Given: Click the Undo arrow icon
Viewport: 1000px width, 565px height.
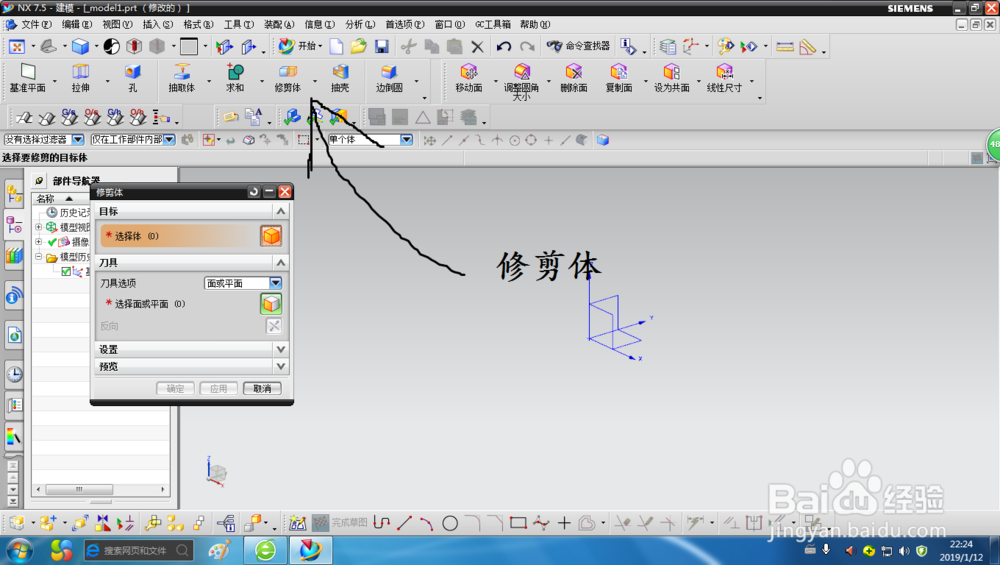Looking at the screenshot, I should 504,47.
